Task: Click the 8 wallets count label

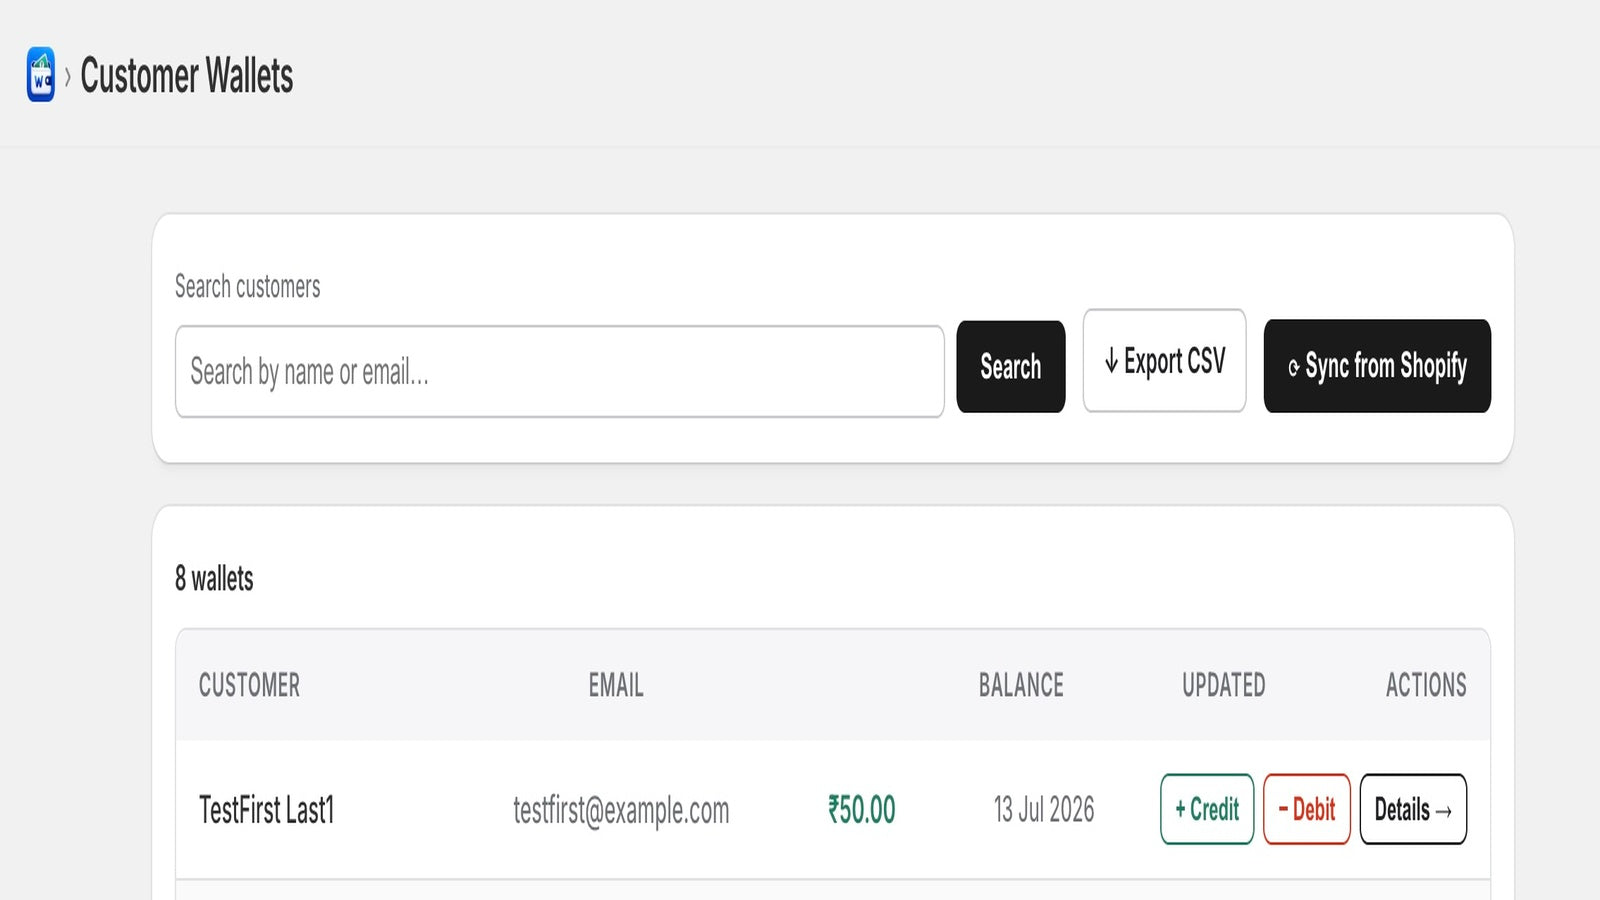Action: click(214, 578)
